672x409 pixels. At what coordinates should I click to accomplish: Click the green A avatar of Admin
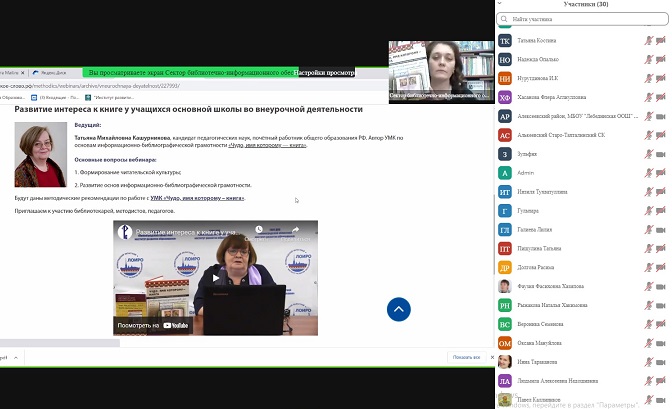pos(505,173)
